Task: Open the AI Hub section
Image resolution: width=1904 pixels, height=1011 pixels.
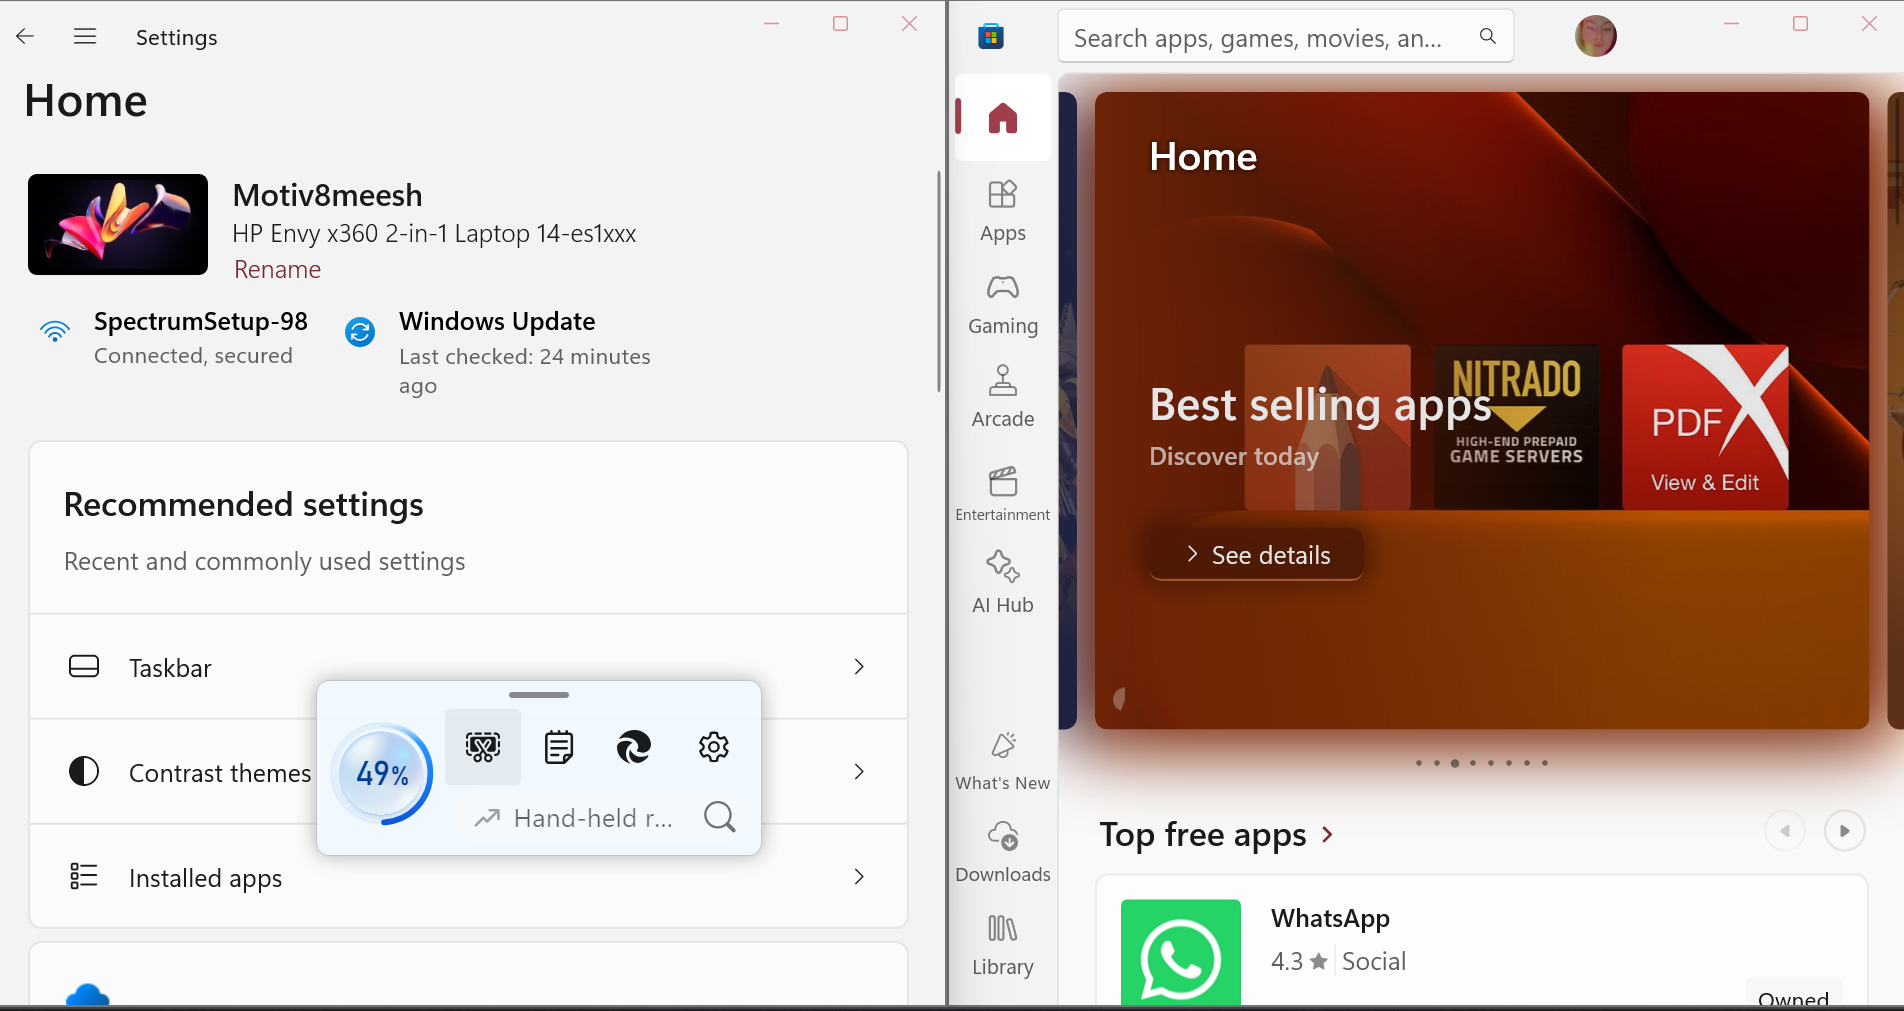Action: point(1002,583)
